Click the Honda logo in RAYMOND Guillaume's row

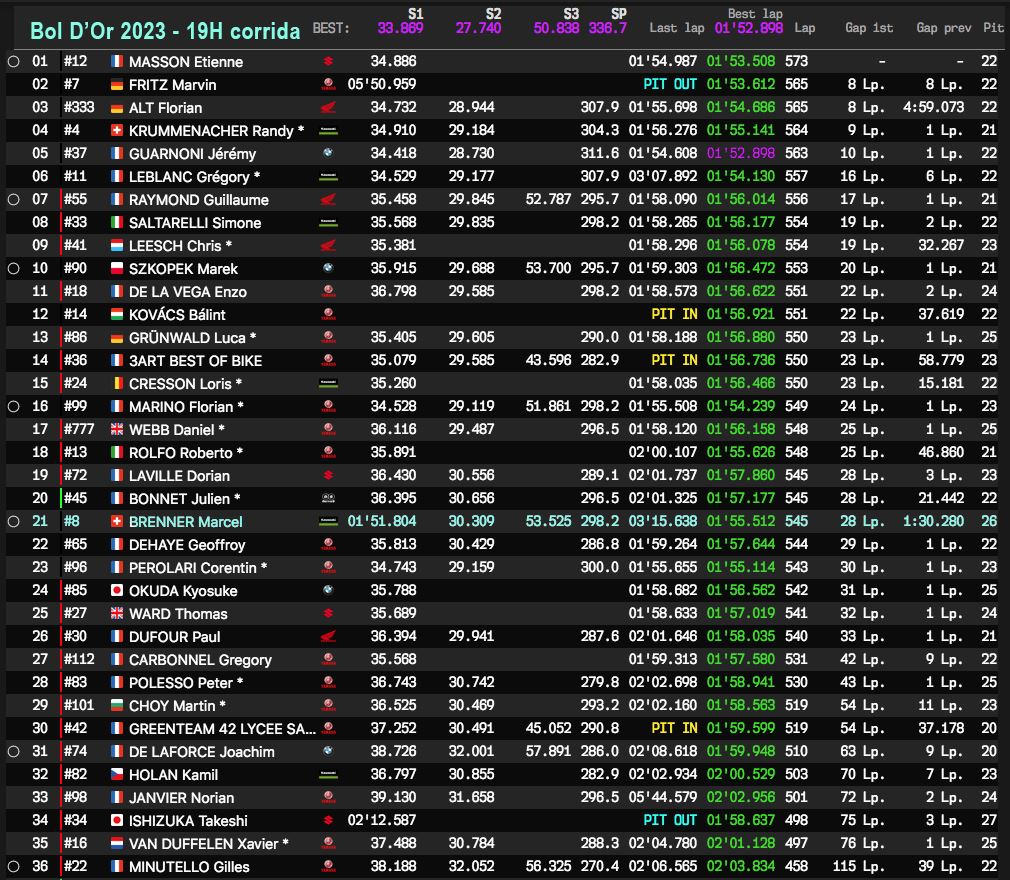[329, 200]
